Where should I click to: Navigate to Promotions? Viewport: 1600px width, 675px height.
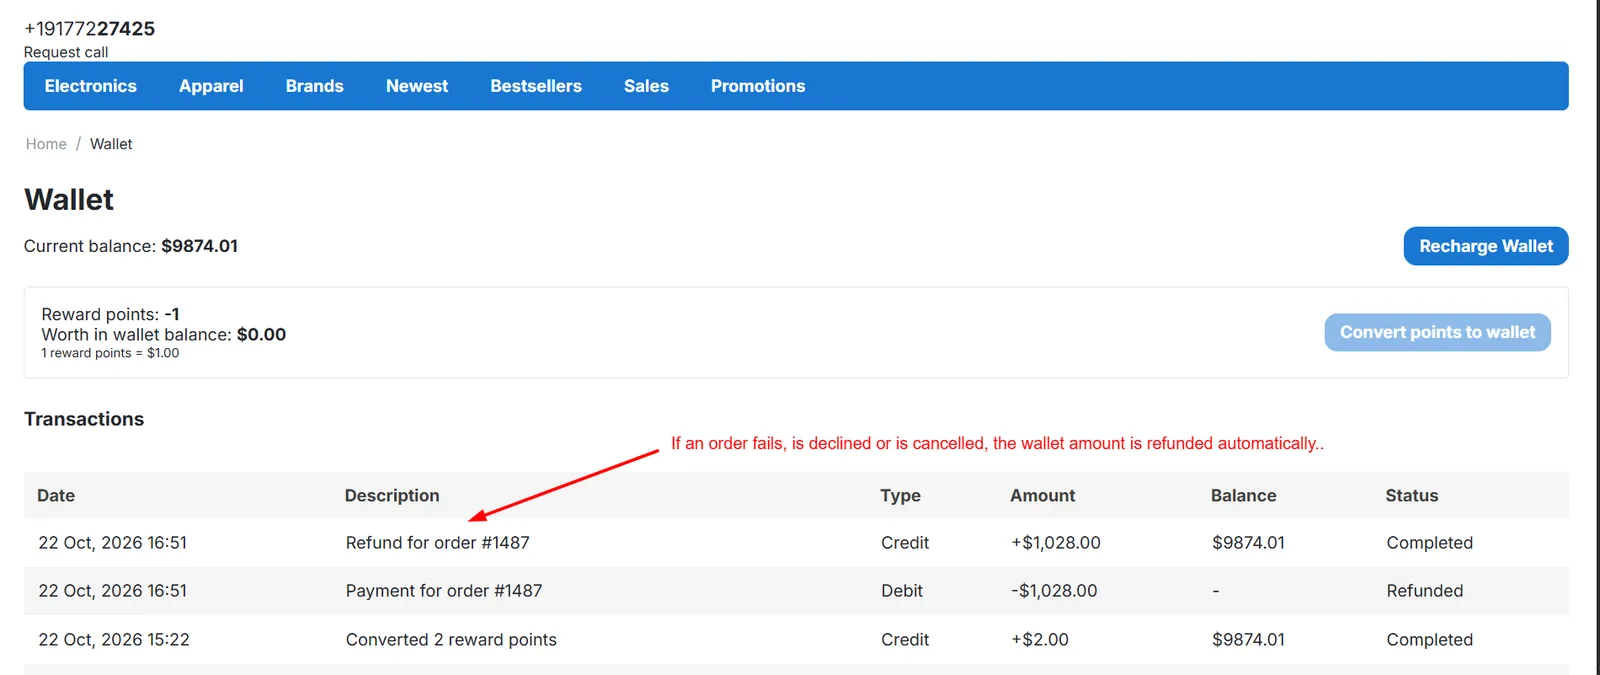click(758, 86)
